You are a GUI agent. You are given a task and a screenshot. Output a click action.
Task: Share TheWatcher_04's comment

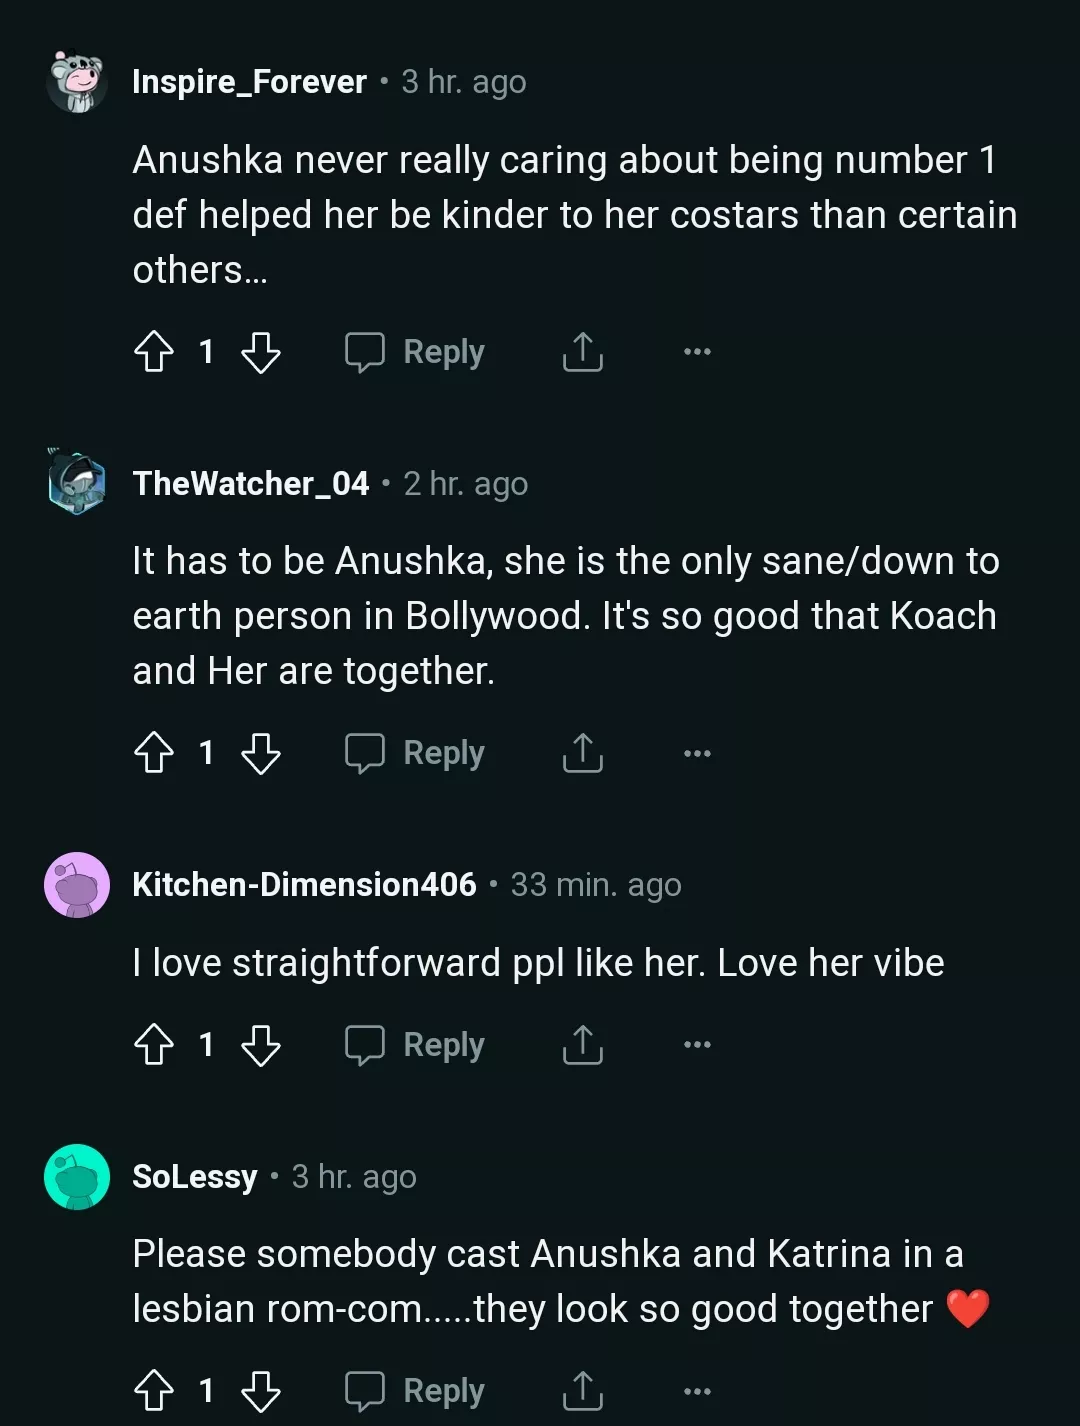click(x=582, y=753)
